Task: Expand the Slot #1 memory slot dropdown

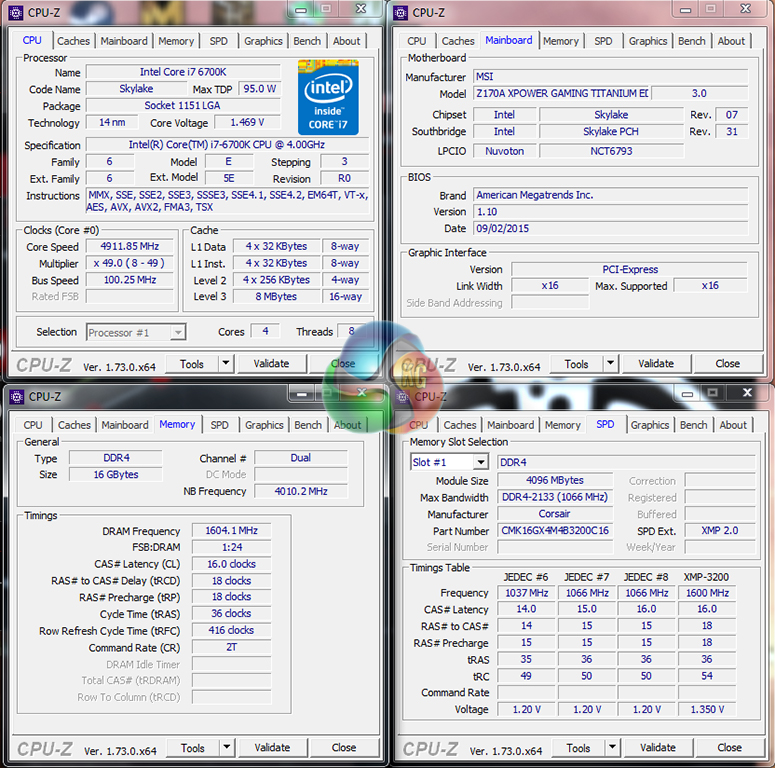Action: click(480, 463)
